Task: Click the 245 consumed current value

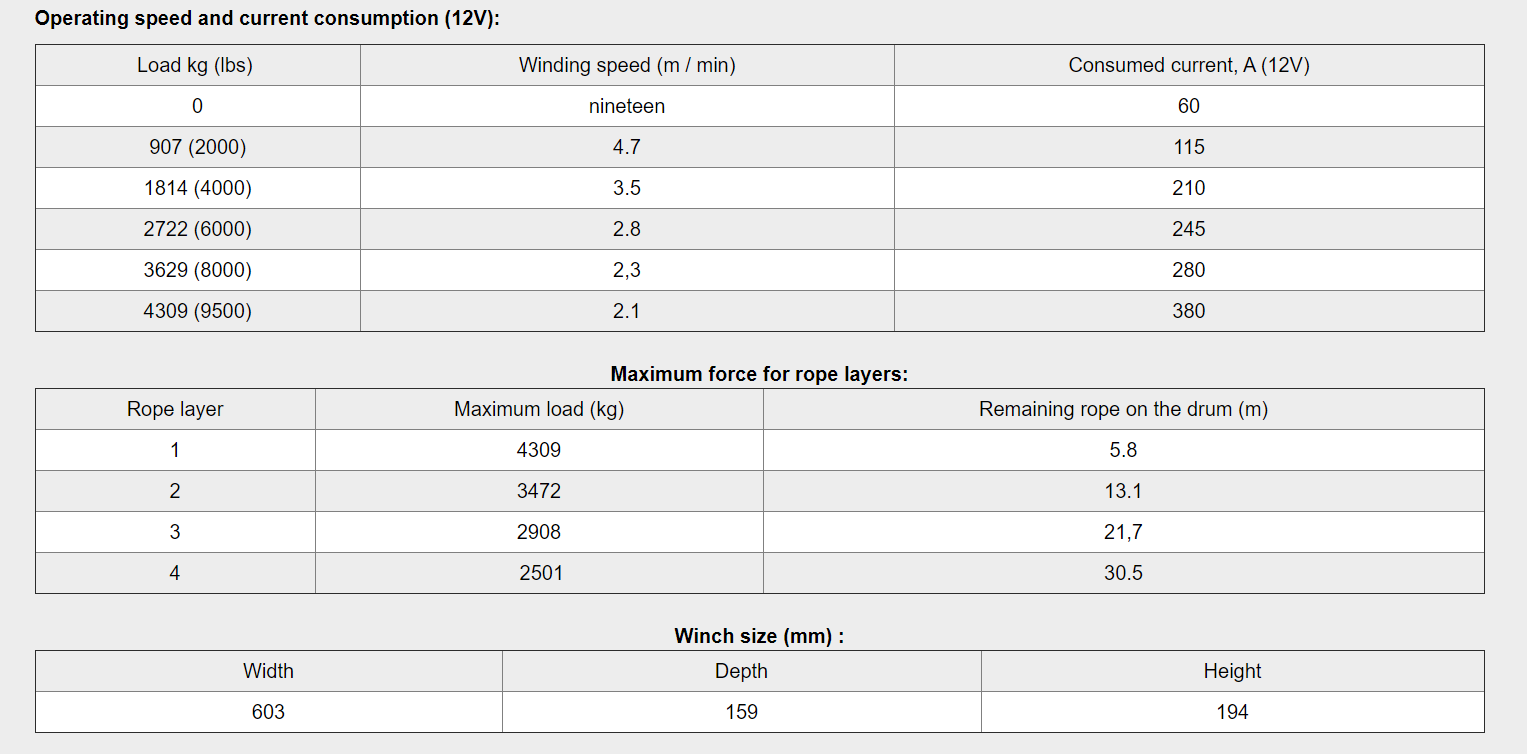Action: (x=1189, y=229)
